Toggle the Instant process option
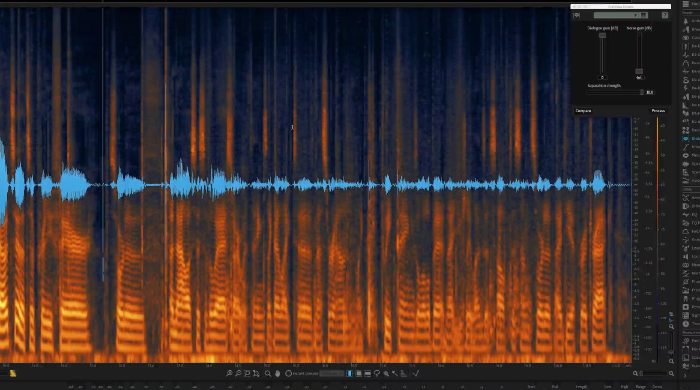This screenshot has height=390, width=700. [x=288, y=373]
